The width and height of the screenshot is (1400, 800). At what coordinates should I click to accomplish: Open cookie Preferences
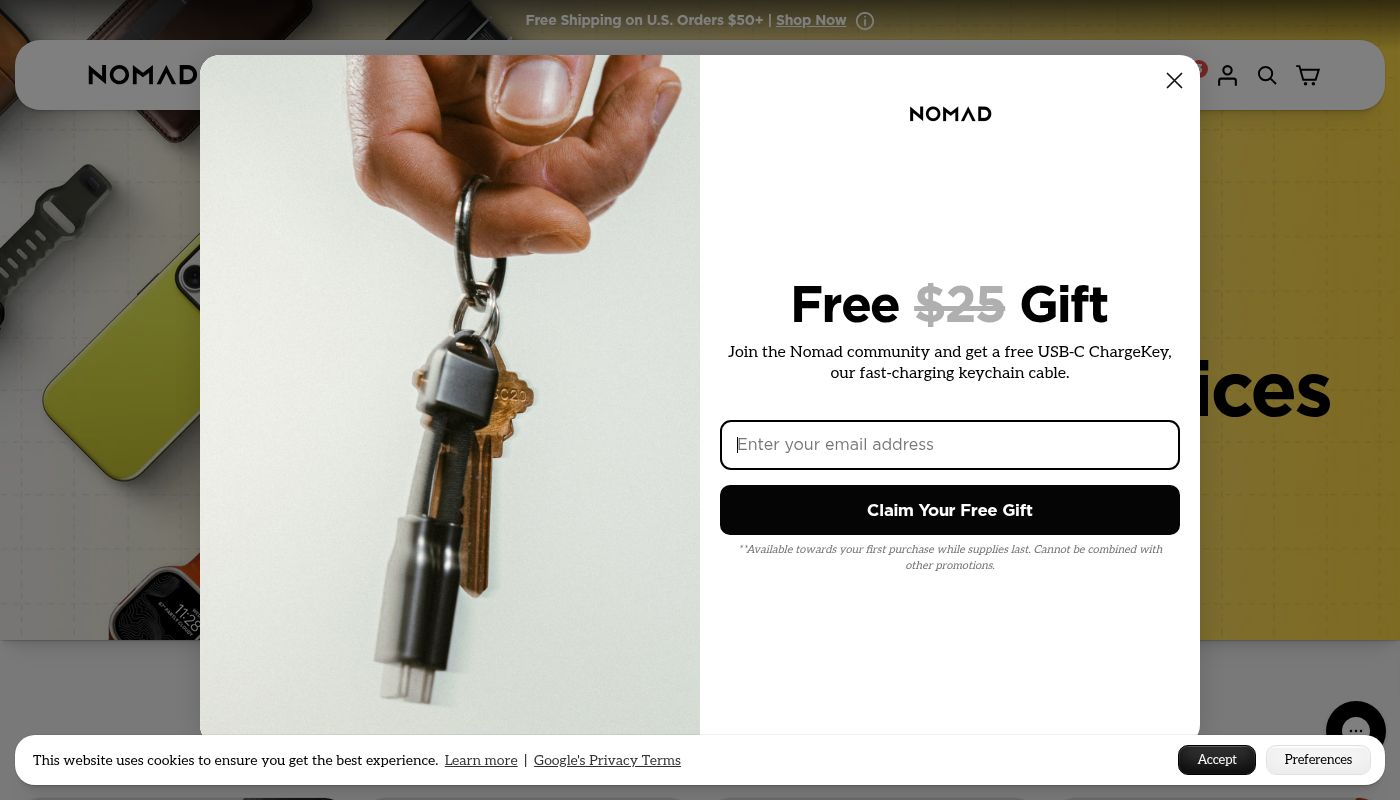1318,760
